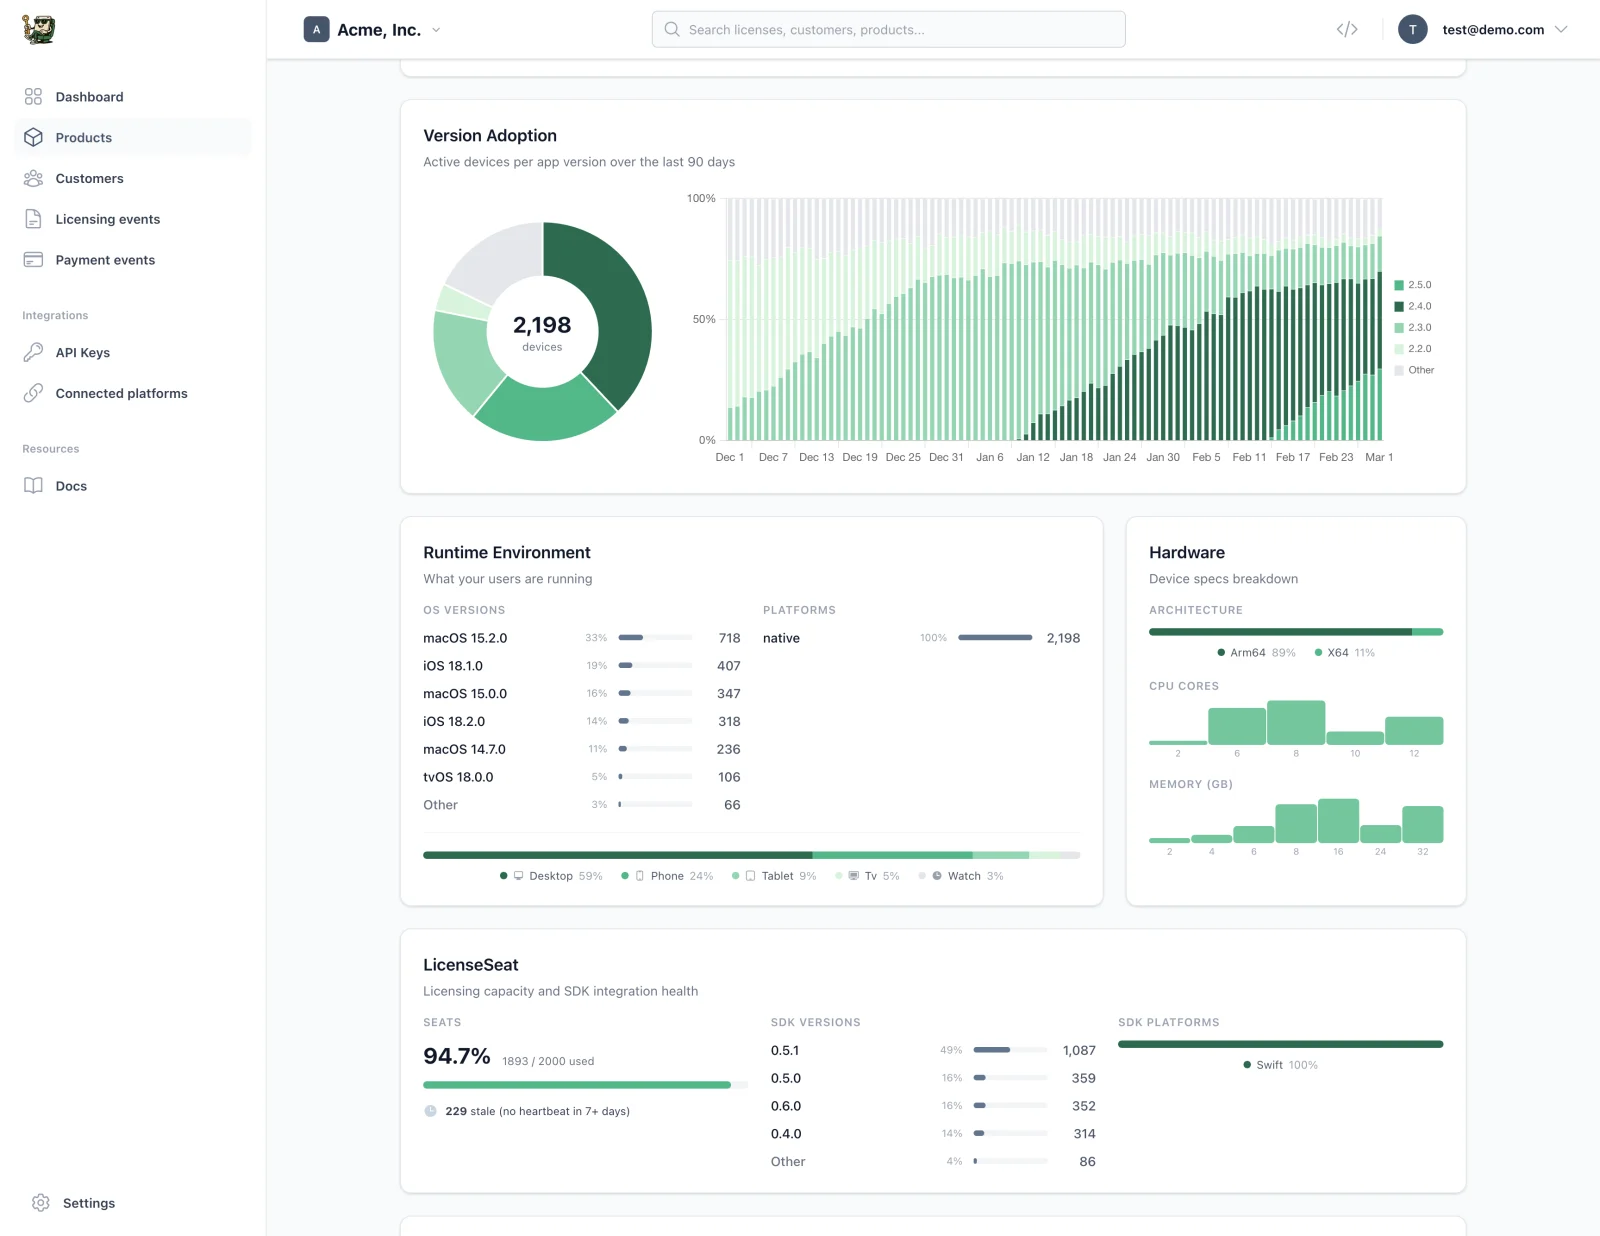This screenshot has width=1600, height=1236.
Task: Navigate to the Payment events section
Action: 104,259
